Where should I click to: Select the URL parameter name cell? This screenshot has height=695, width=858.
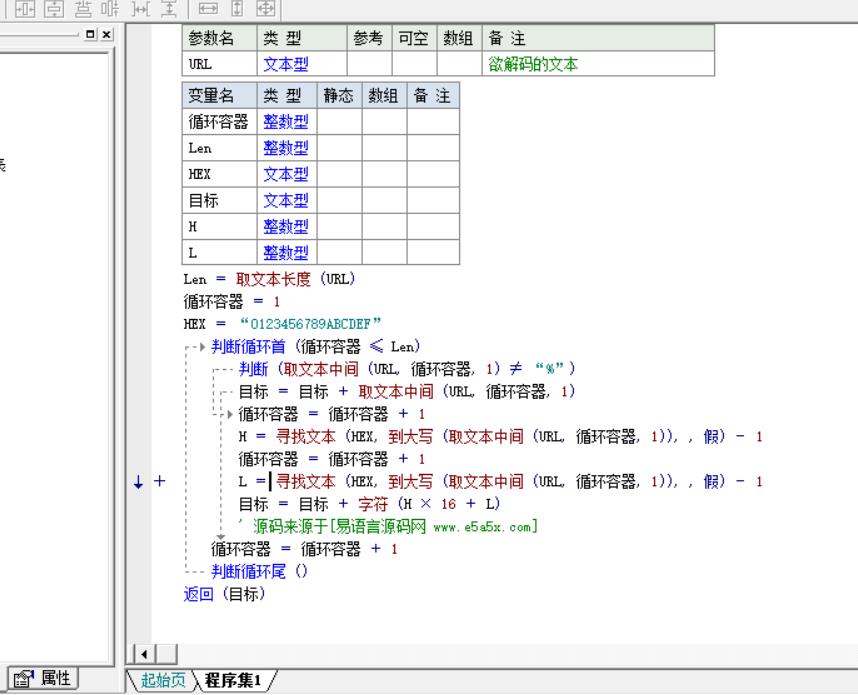click(219, 63)
